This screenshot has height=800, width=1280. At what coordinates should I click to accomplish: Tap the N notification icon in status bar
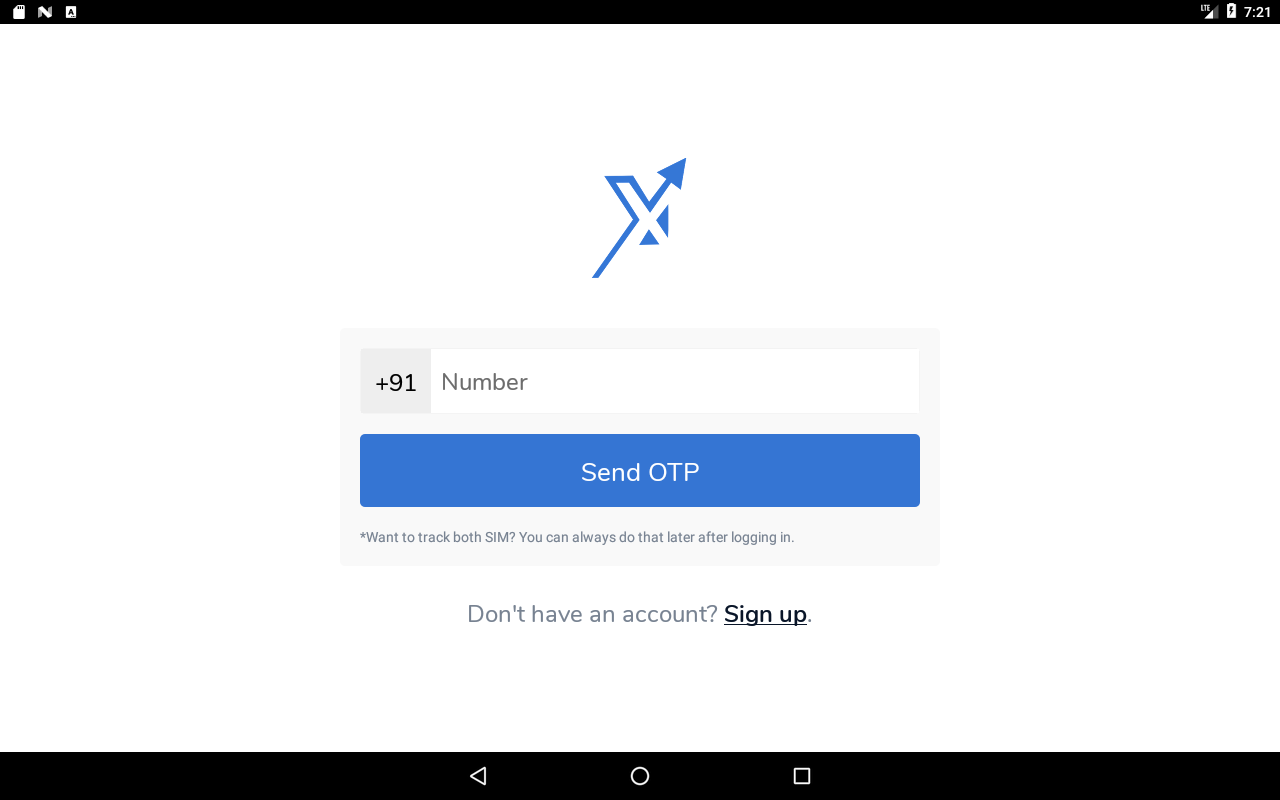point(45,12)
